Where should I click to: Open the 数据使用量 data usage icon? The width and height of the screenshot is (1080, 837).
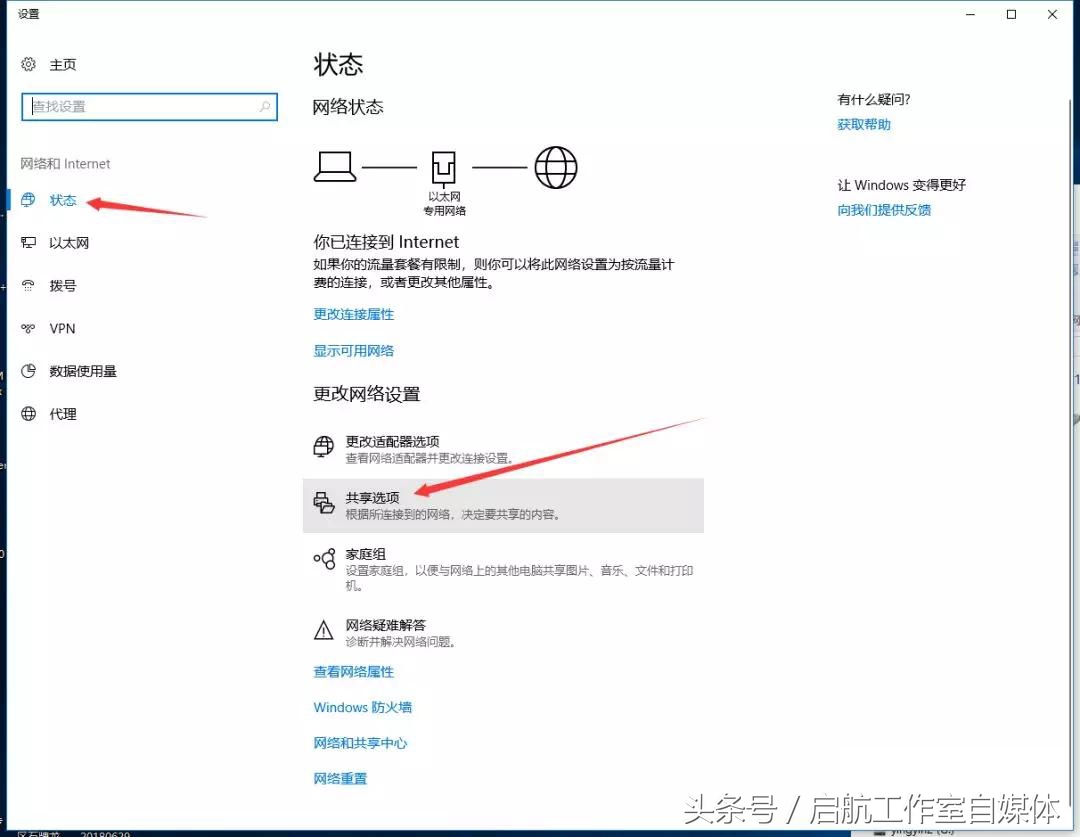(27, 371)
